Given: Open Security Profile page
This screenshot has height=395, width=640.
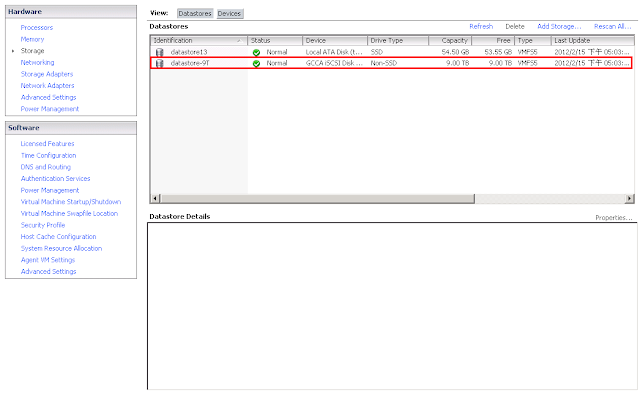Looking at the screenshot, I should click(43, 225).
